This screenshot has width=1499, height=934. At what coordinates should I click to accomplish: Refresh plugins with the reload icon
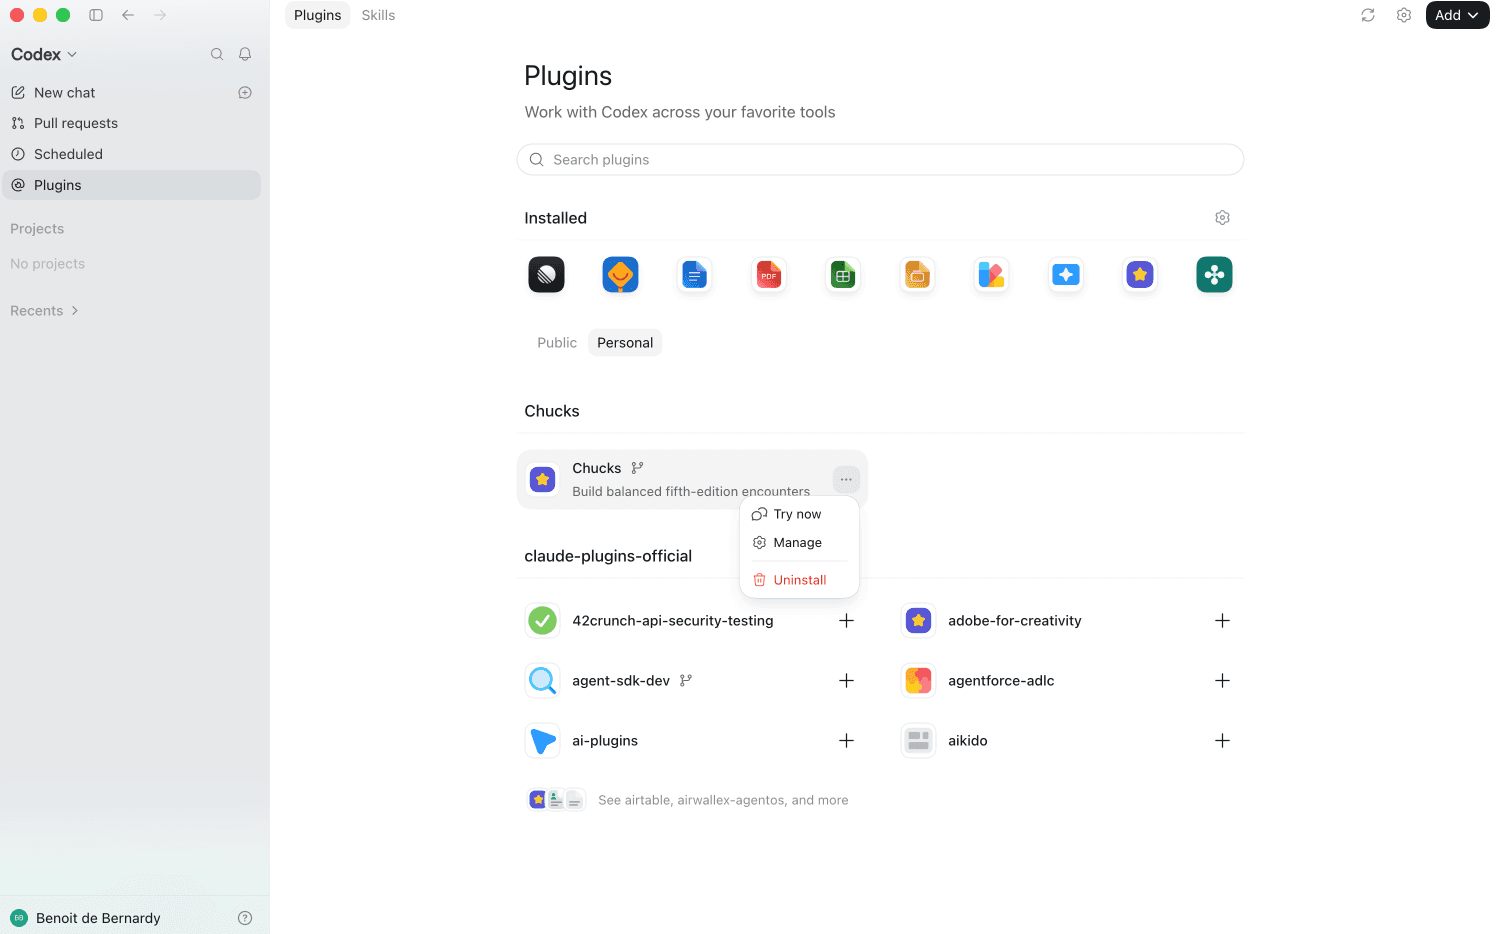1368,15
